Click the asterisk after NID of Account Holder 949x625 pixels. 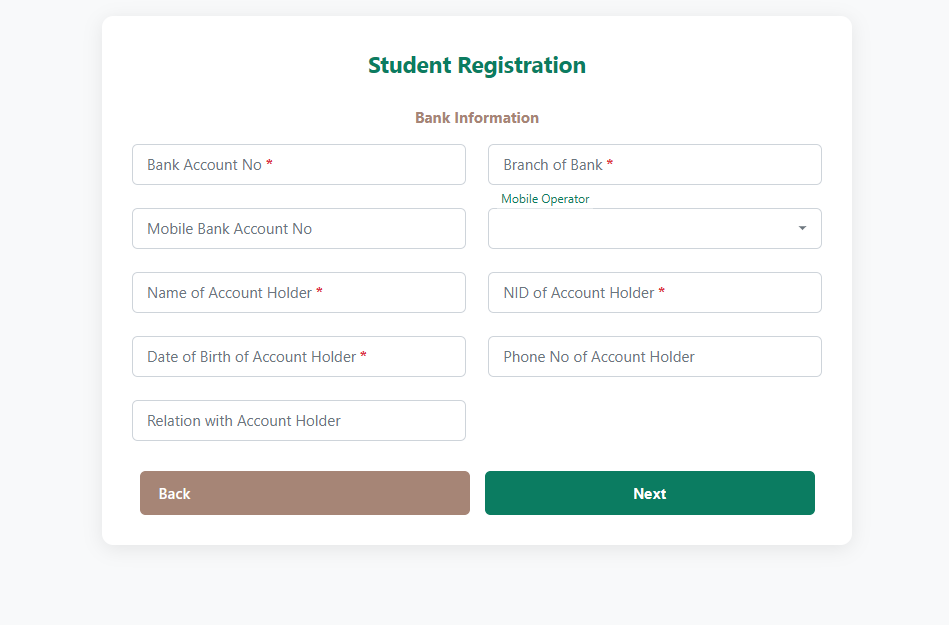click(x=661, y=292)
